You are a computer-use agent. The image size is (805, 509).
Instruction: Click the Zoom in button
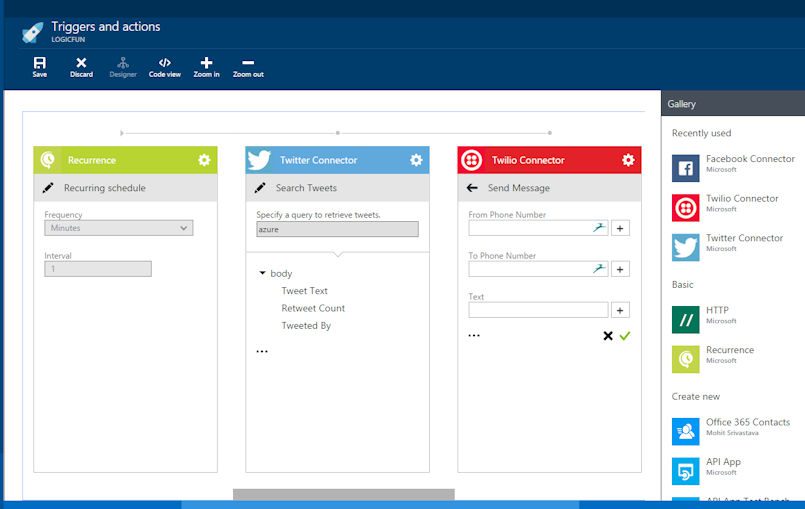[x=206, y=67]
